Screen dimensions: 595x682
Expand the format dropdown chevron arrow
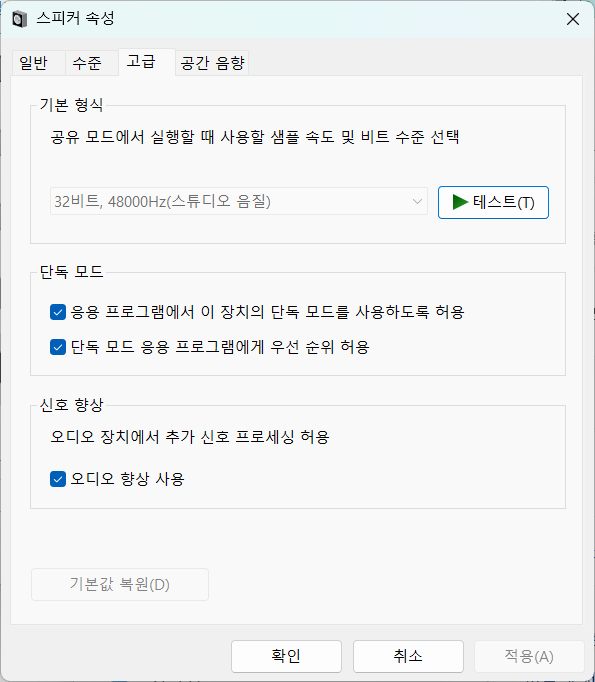pos(417,201)
